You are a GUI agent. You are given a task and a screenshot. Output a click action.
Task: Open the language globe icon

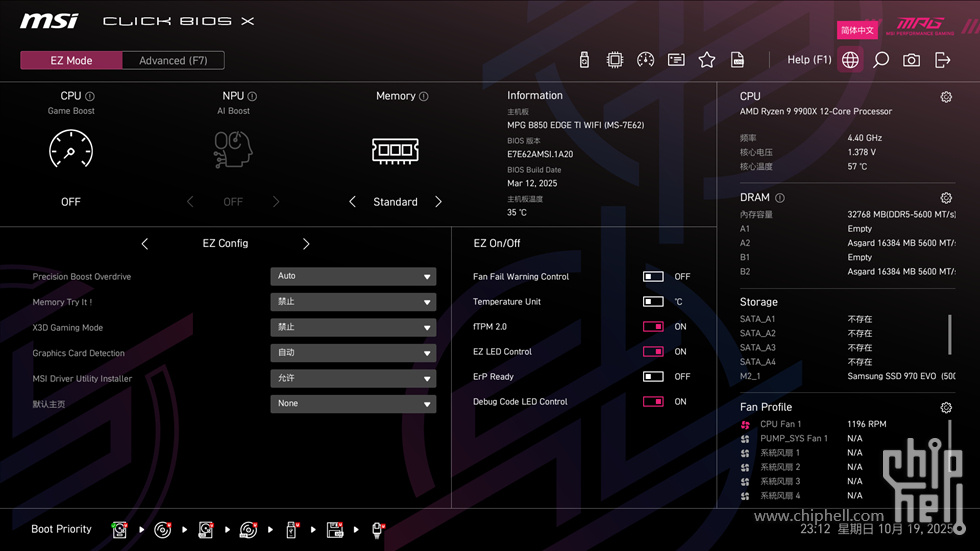click(850, 60)
